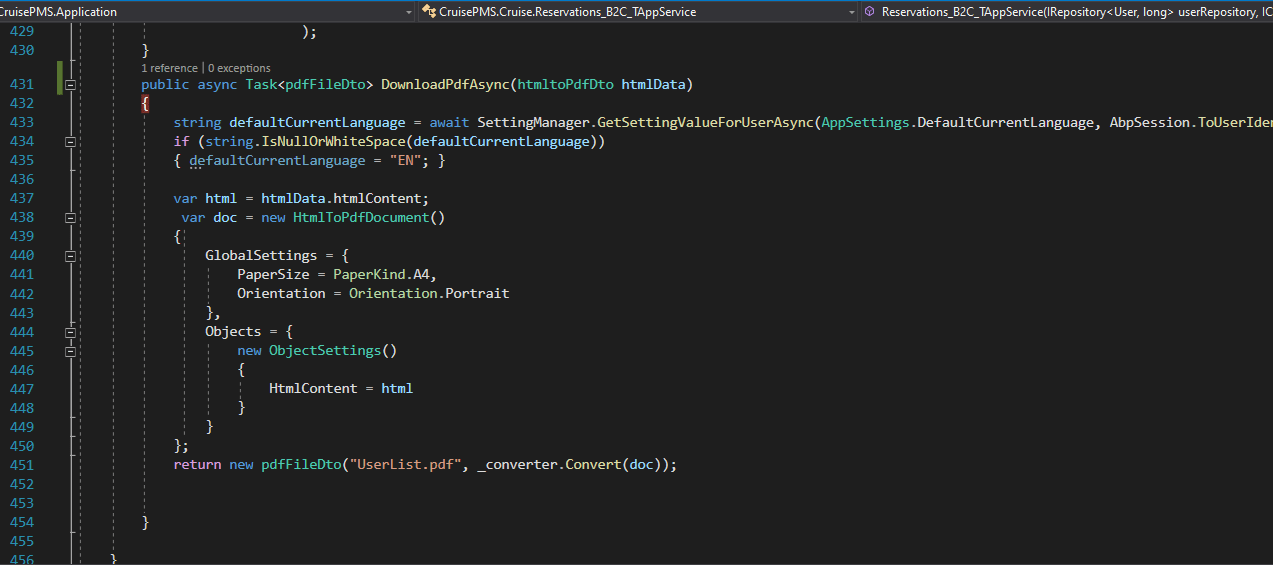This screenshot has height=565, width=1273.
Task: Click the new keyword on line 445
Action: click(249, 351)
